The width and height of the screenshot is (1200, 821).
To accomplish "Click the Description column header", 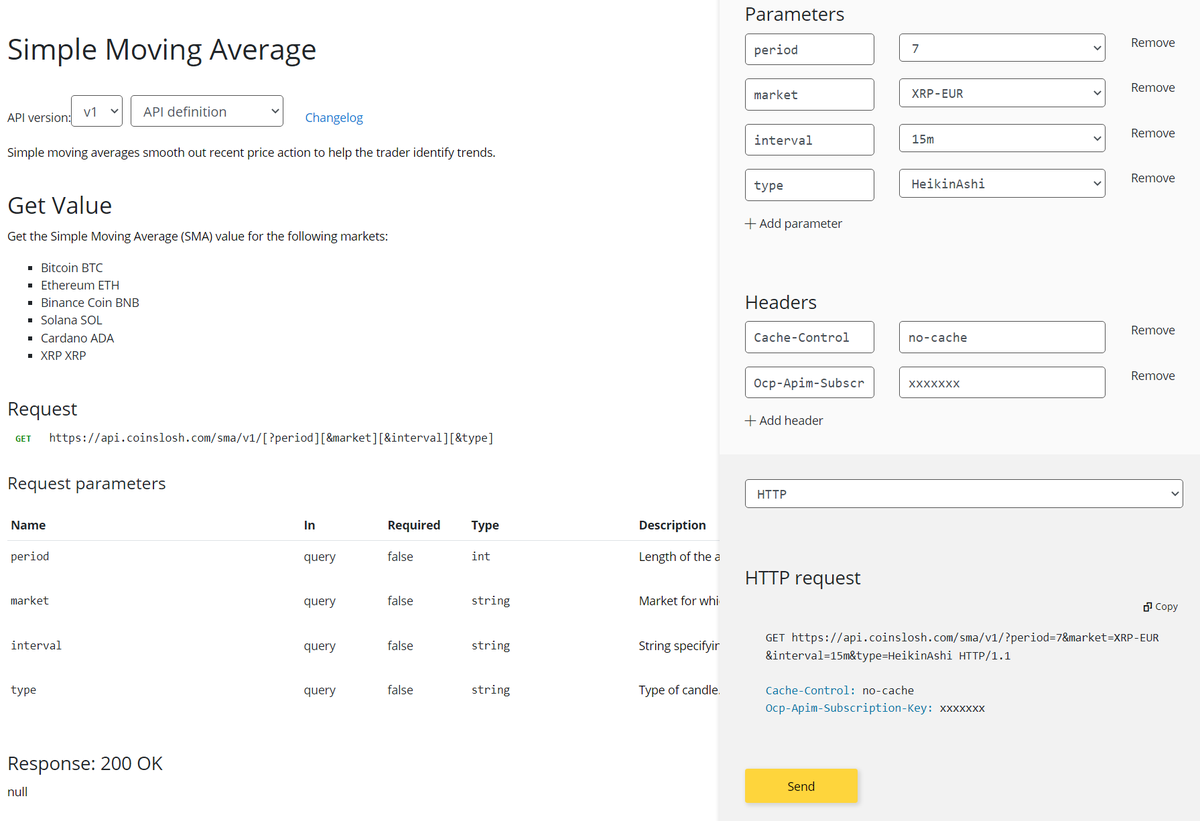I will point(672,525).
